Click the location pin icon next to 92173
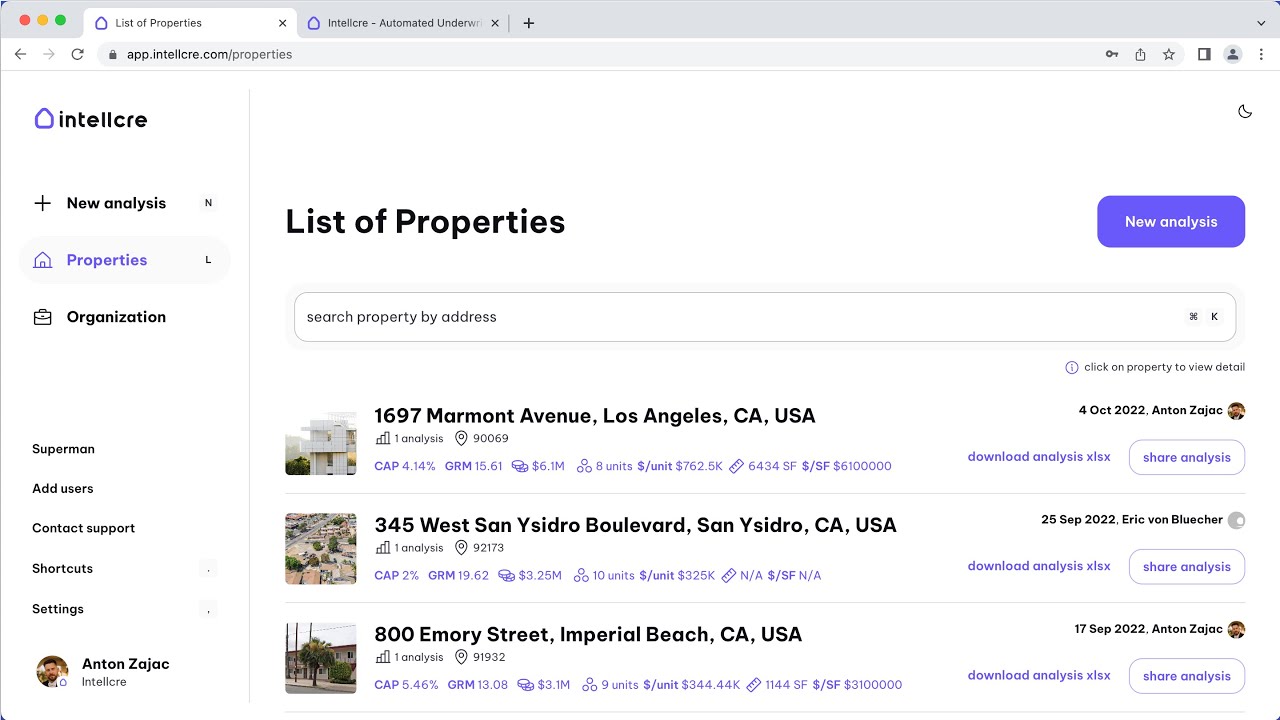 (x=461, y=548)
